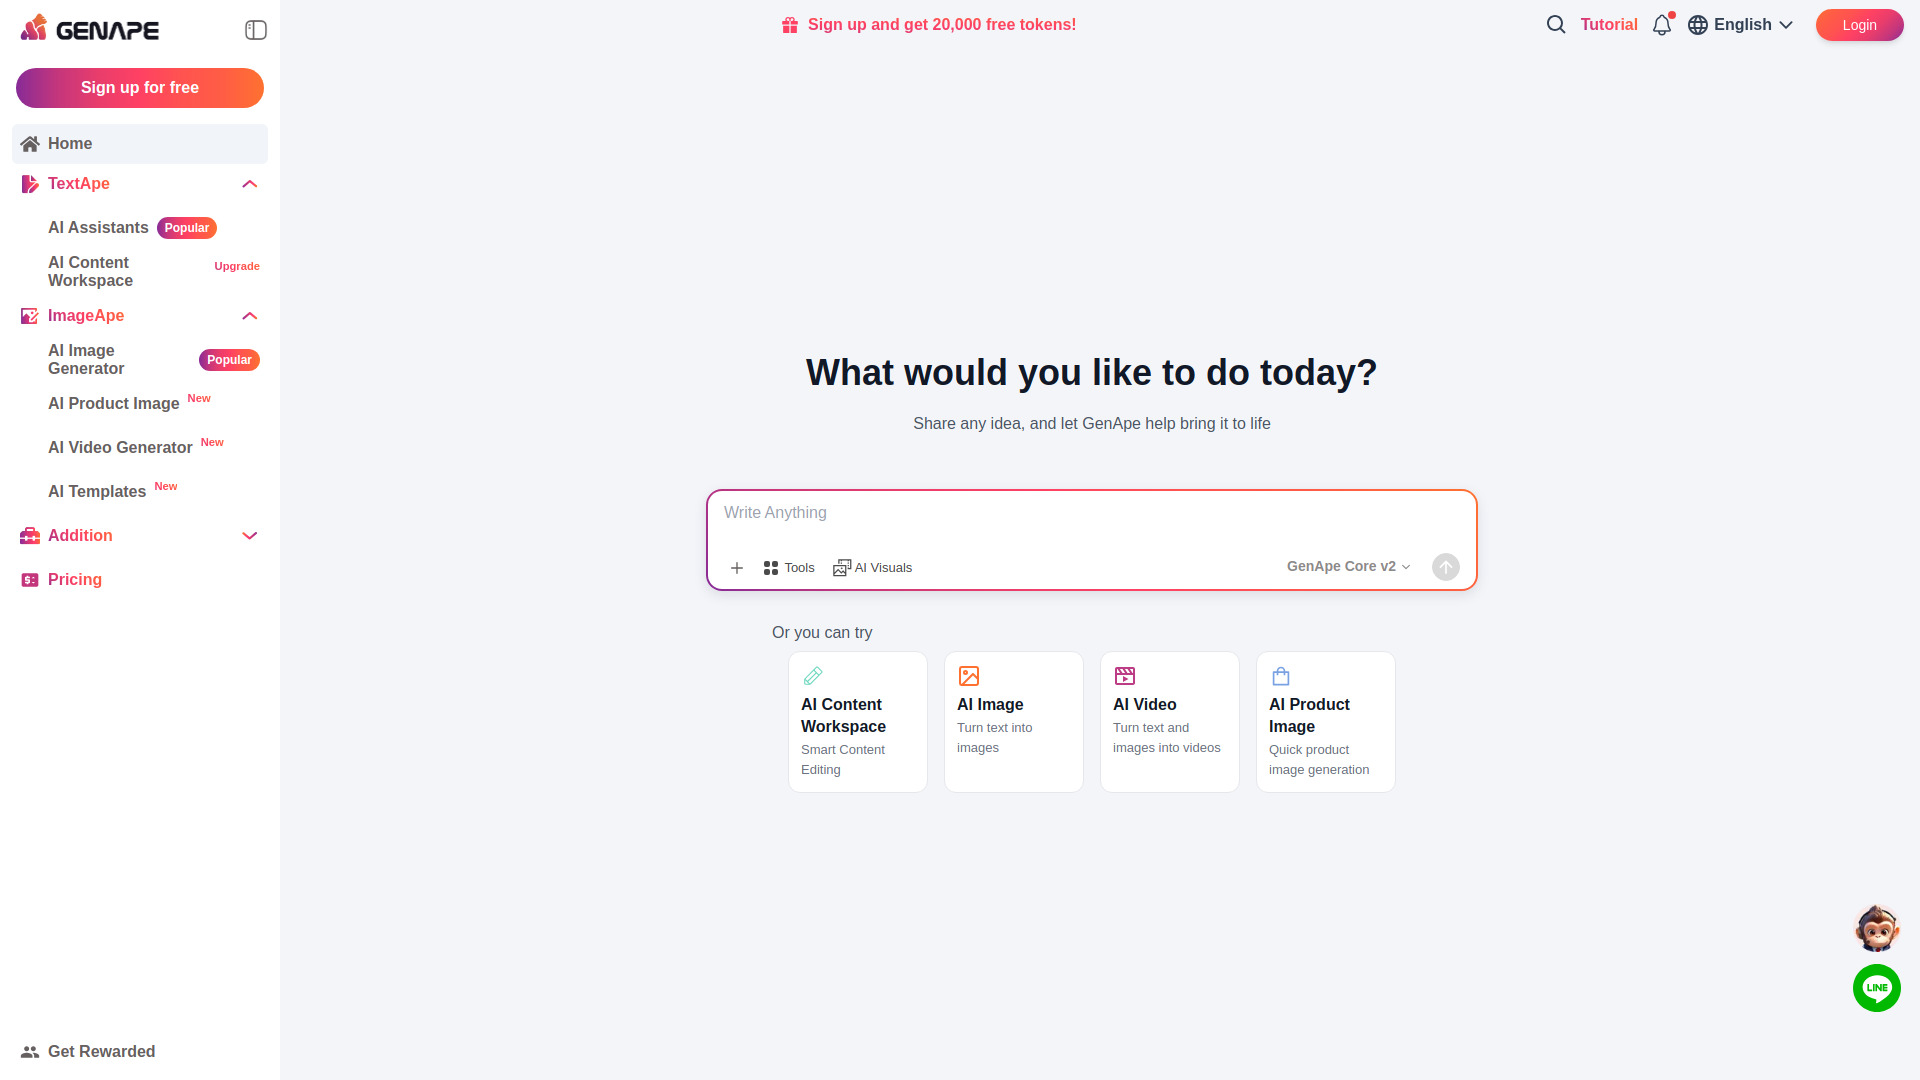Open notifications bell icon
Image resolution: width=1920 pixels, height=1080 pixels.
1662,25
